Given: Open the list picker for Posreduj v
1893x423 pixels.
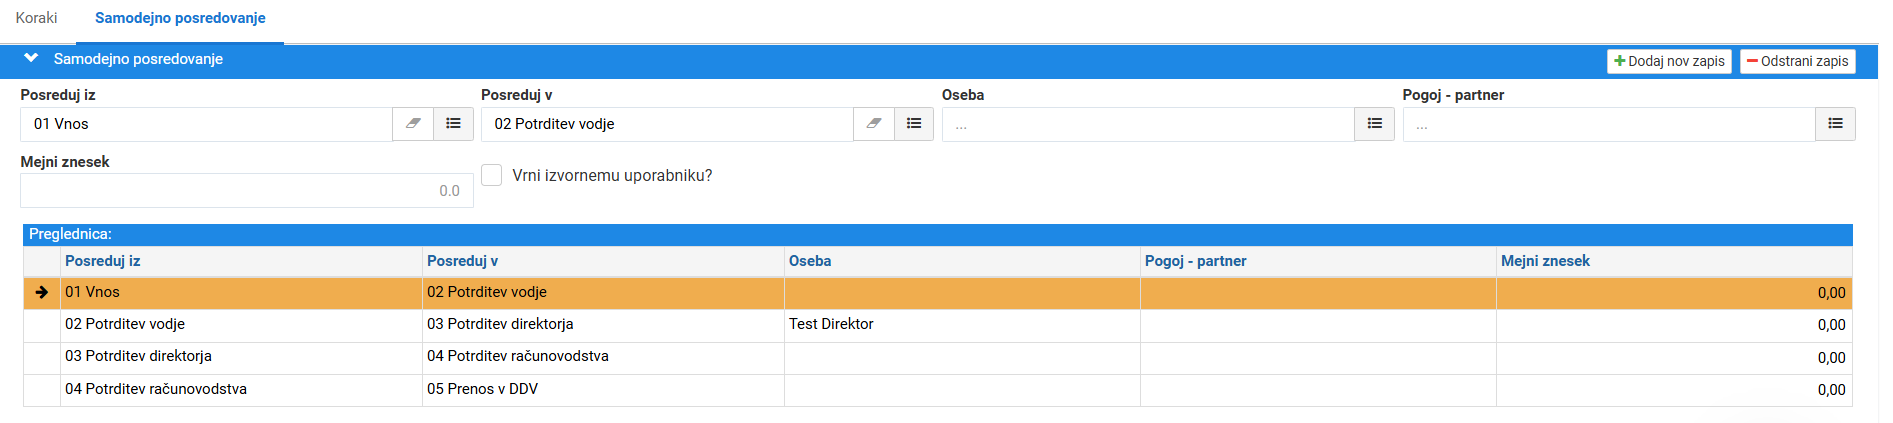Looking at the screenshot, I should 914,124.
